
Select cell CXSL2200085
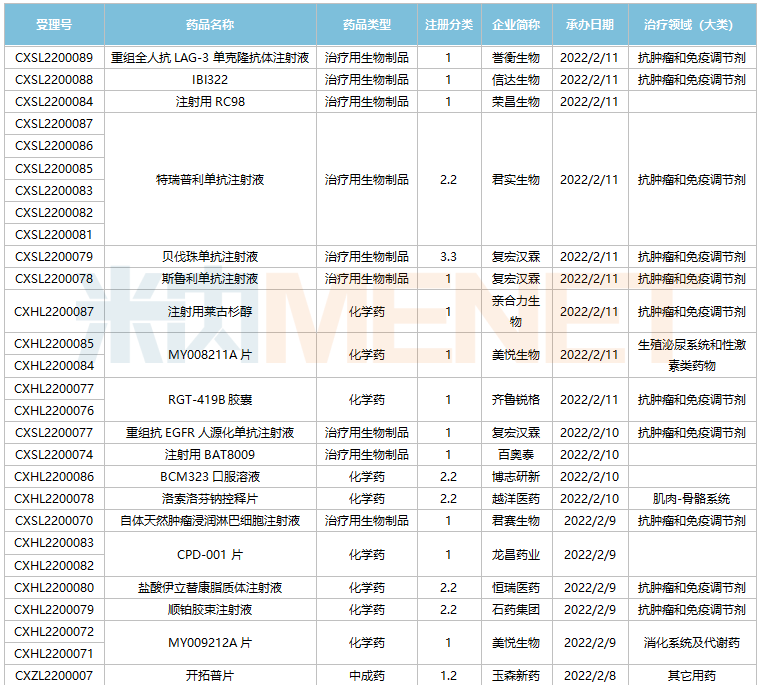click(x=54, y=168)
